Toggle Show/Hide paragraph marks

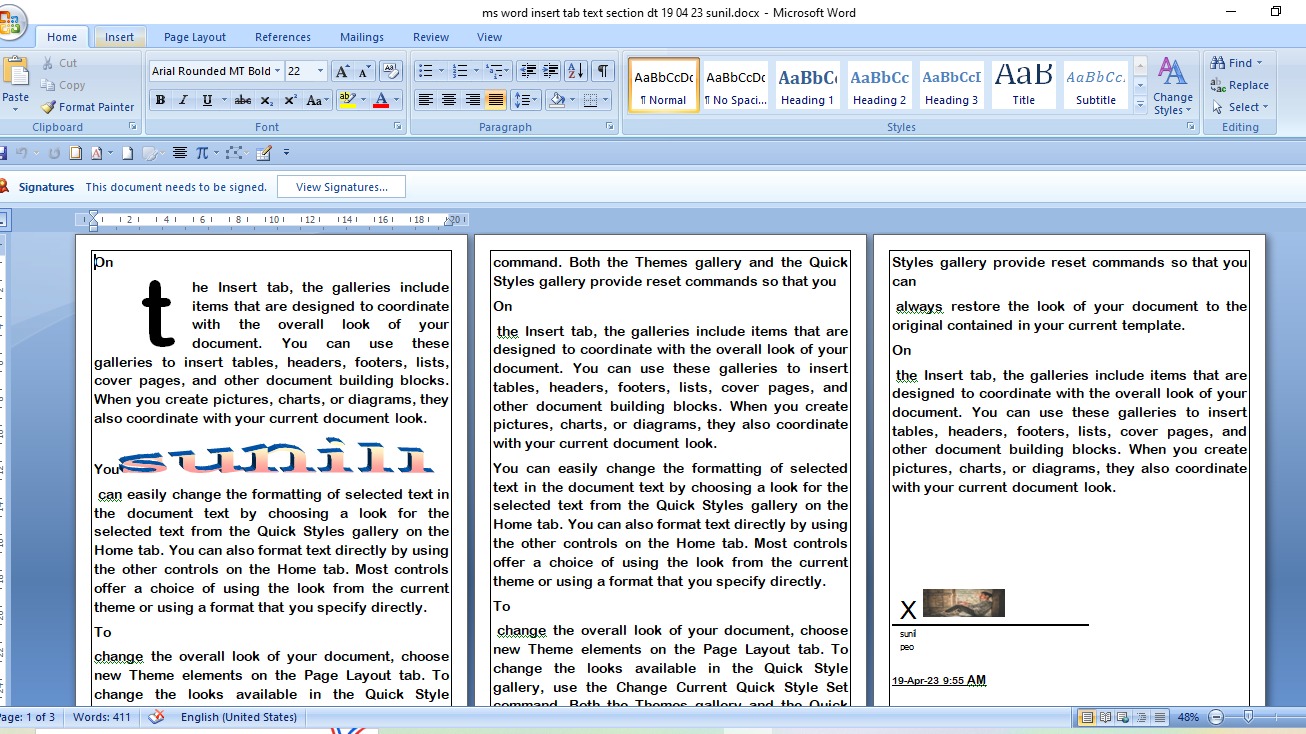[x=603, y=71]
